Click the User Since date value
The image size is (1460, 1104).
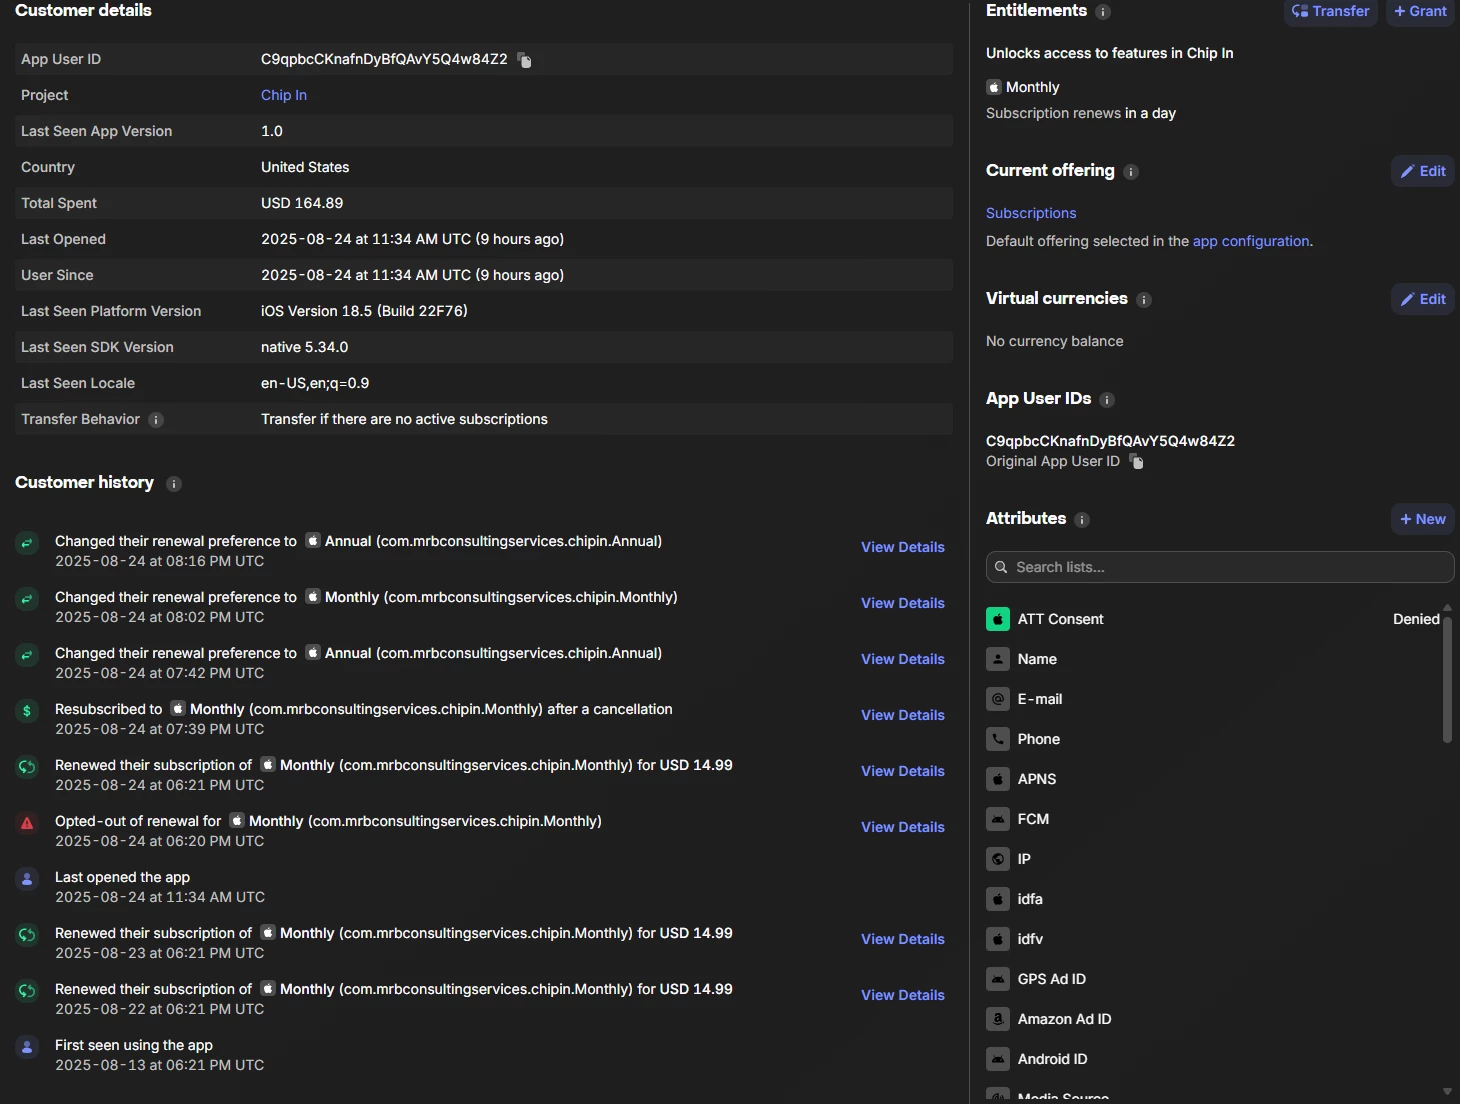point(412,275)
